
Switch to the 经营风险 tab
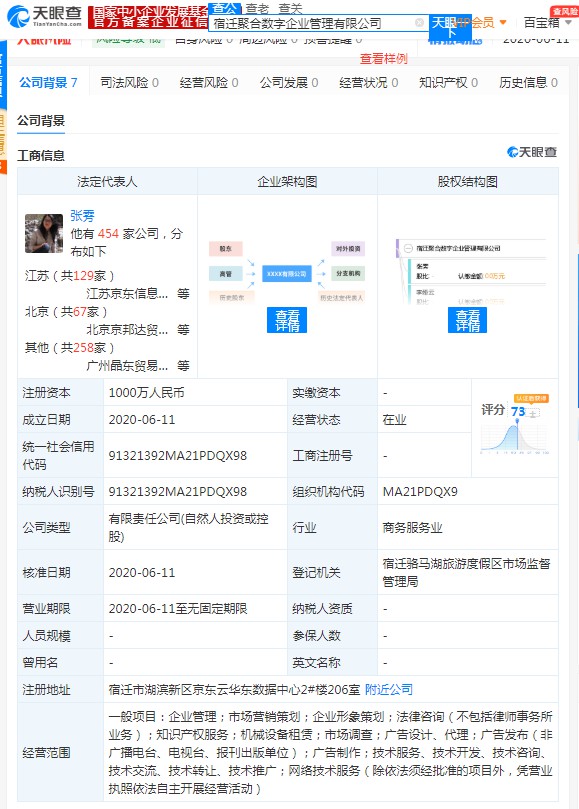[x=209, y=83]
